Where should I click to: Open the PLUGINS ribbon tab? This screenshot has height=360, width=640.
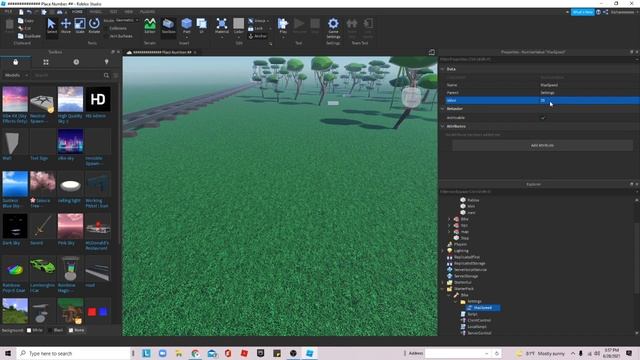147,12
